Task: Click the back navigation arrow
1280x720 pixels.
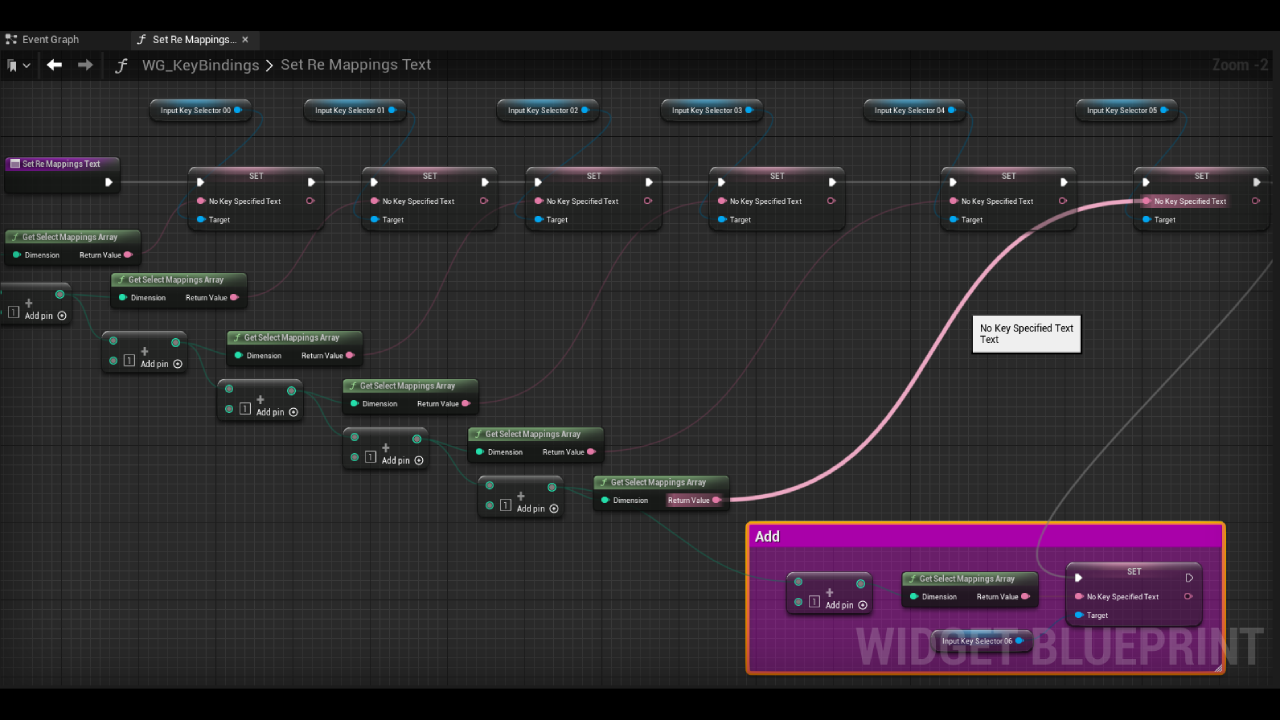Action: coord(54,65)
